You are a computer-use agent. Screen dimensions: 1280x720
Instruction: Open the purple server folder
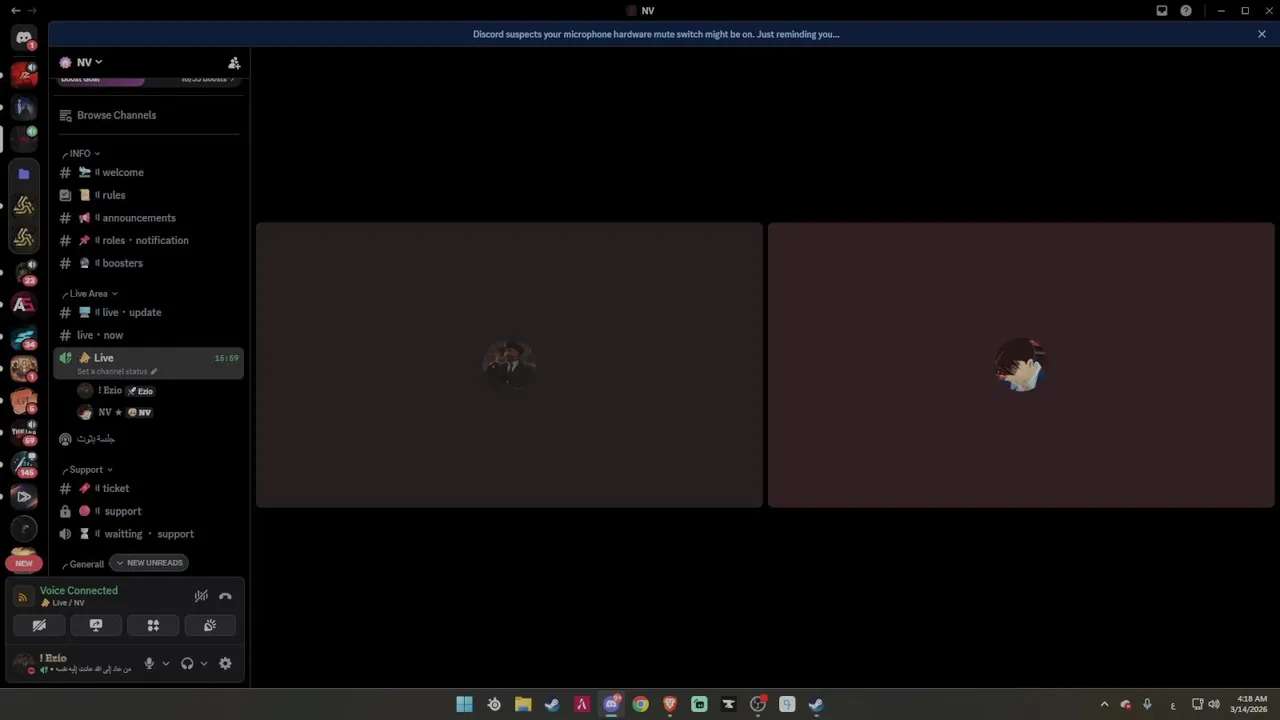click(x=24, y=173)
